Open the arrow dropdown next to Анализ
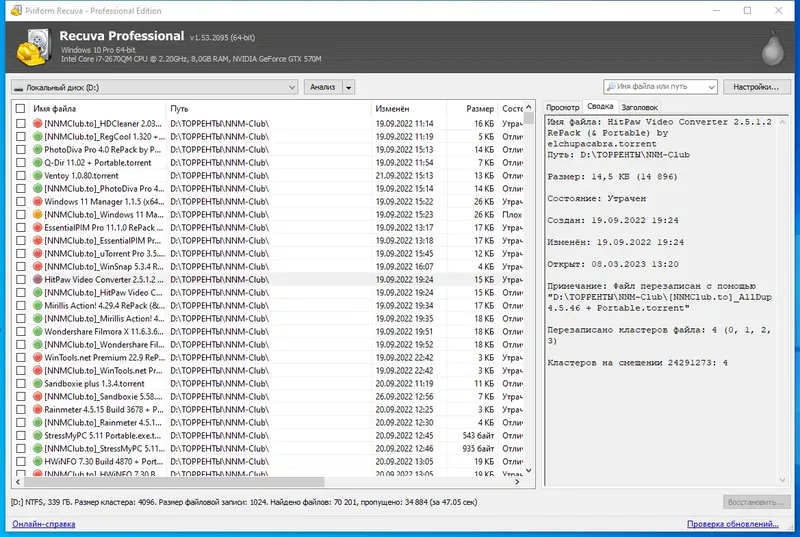The width and height of the screenshot is (800, 537). click(348, 87)
